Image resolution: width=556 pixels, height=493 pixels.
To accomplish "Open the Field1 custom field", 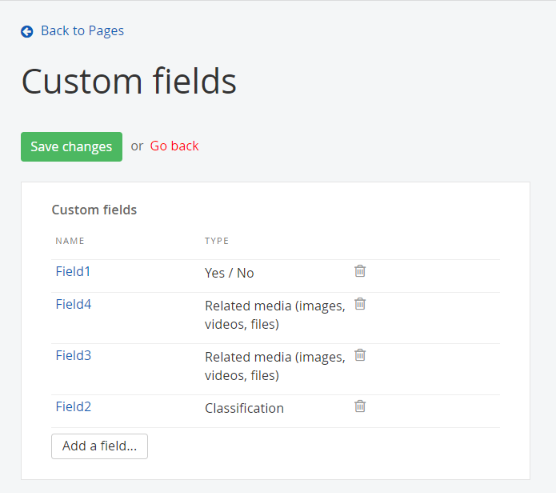I will [x=73, y=272].
